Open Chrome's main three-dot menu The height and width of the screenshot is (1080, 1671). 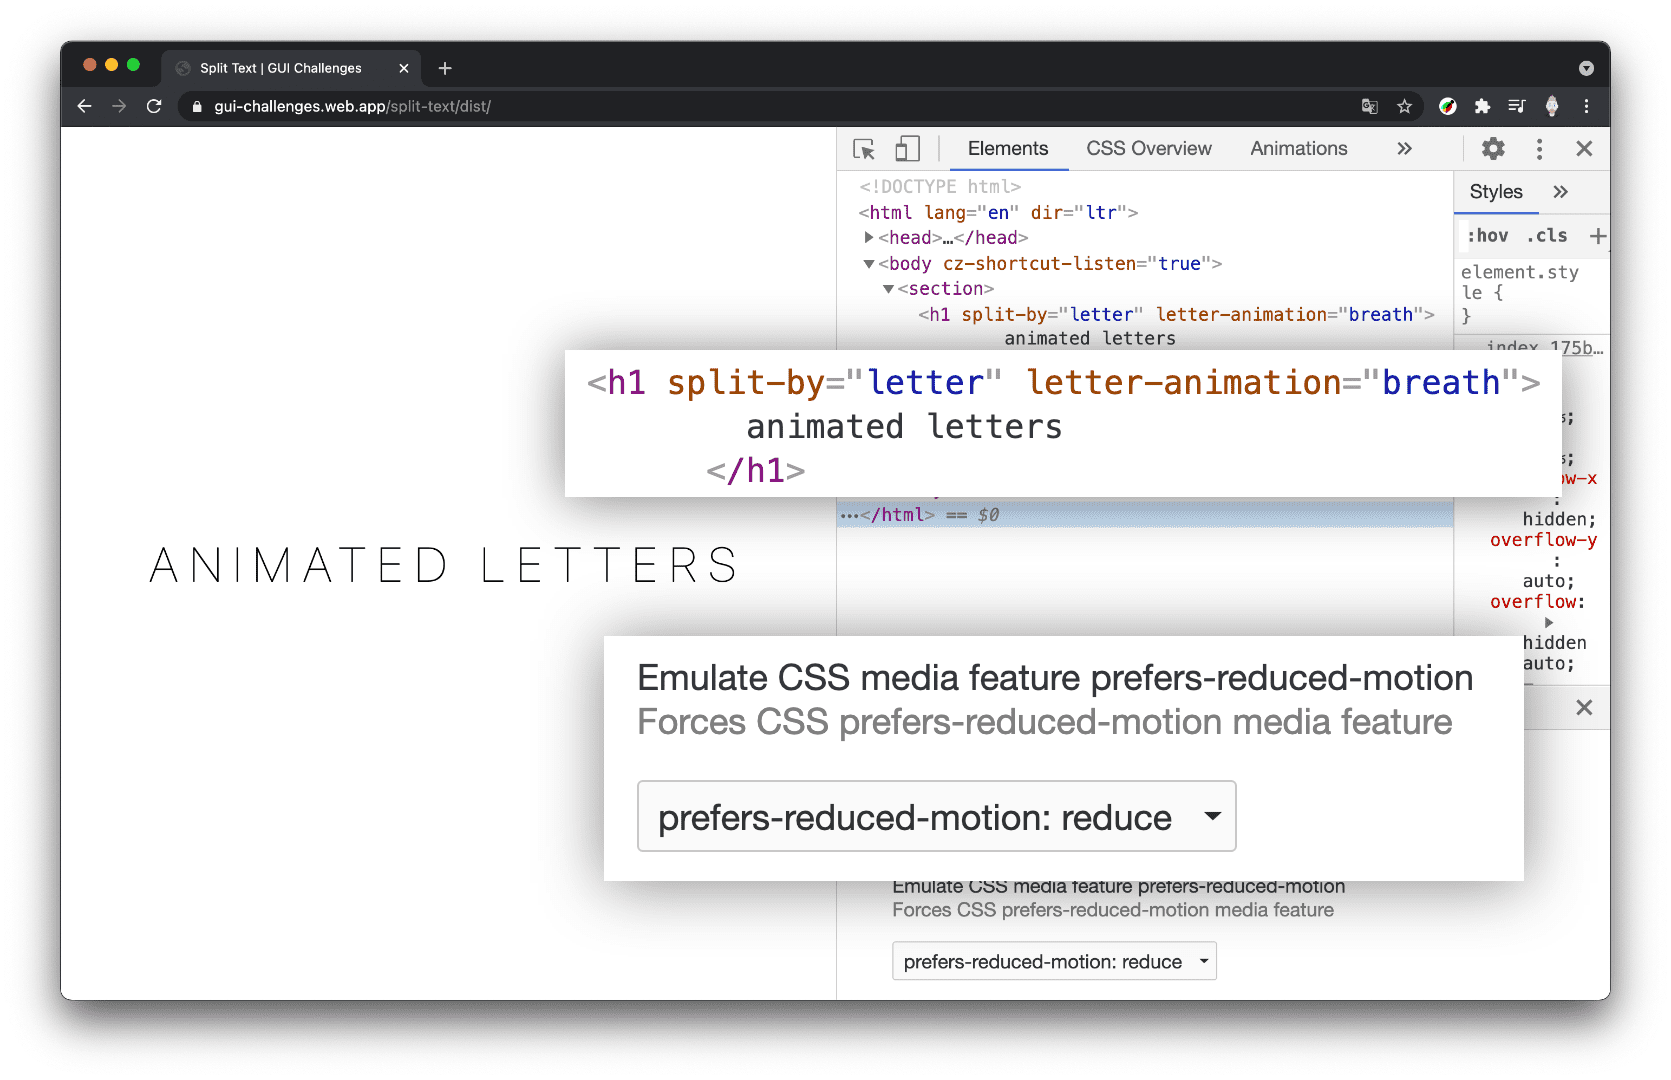pos(1587,106)
